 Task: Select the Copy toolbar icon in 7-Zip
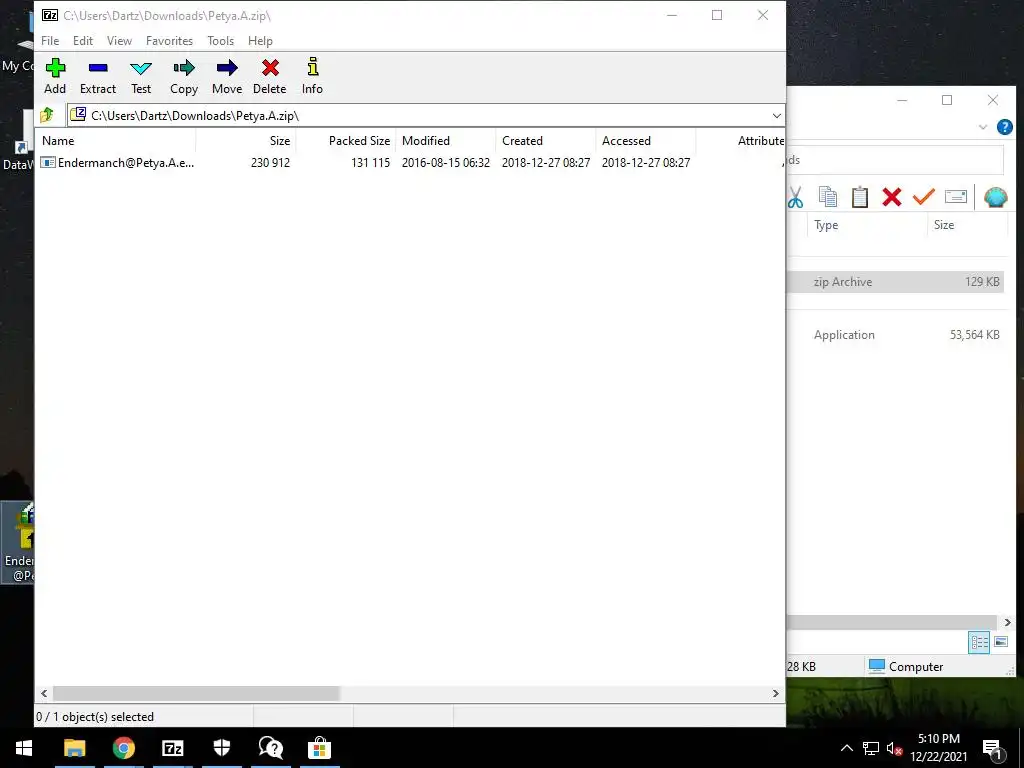(184, 76)
